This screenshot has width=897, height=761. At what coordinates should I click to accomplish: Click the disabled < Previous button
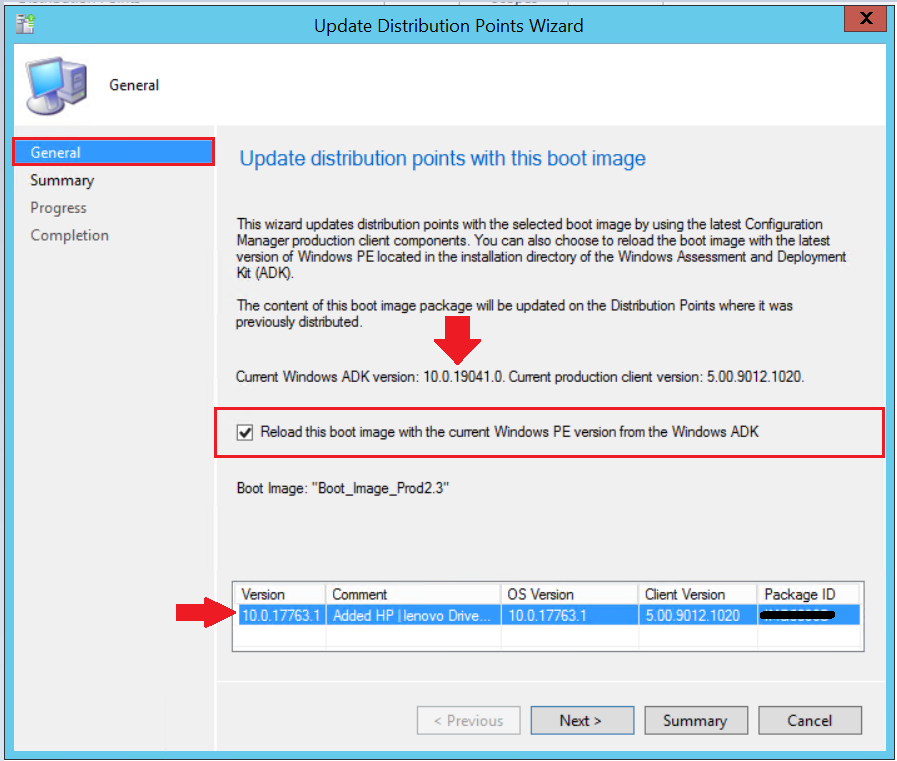[468, 720]
